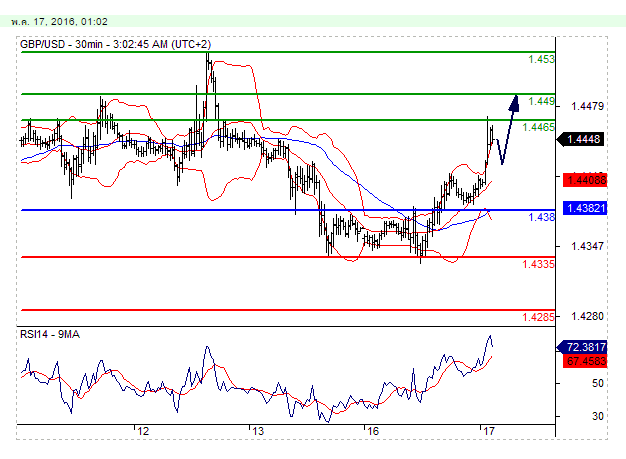Click date 16 on the time axis

point(372,432)
